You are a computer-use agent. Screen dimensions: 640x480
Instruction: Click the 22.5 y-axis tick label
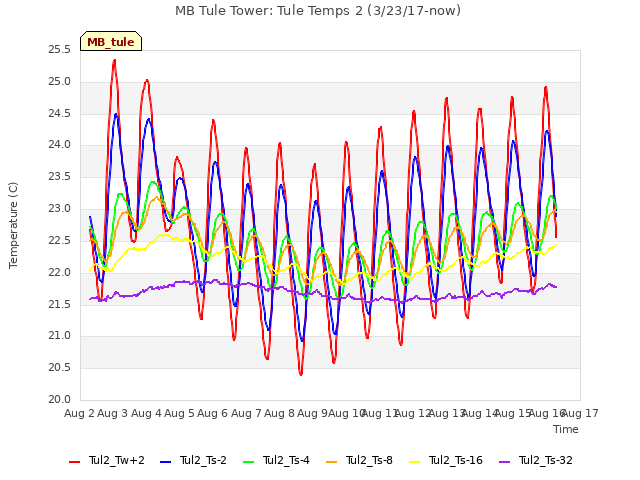(60, 240)
